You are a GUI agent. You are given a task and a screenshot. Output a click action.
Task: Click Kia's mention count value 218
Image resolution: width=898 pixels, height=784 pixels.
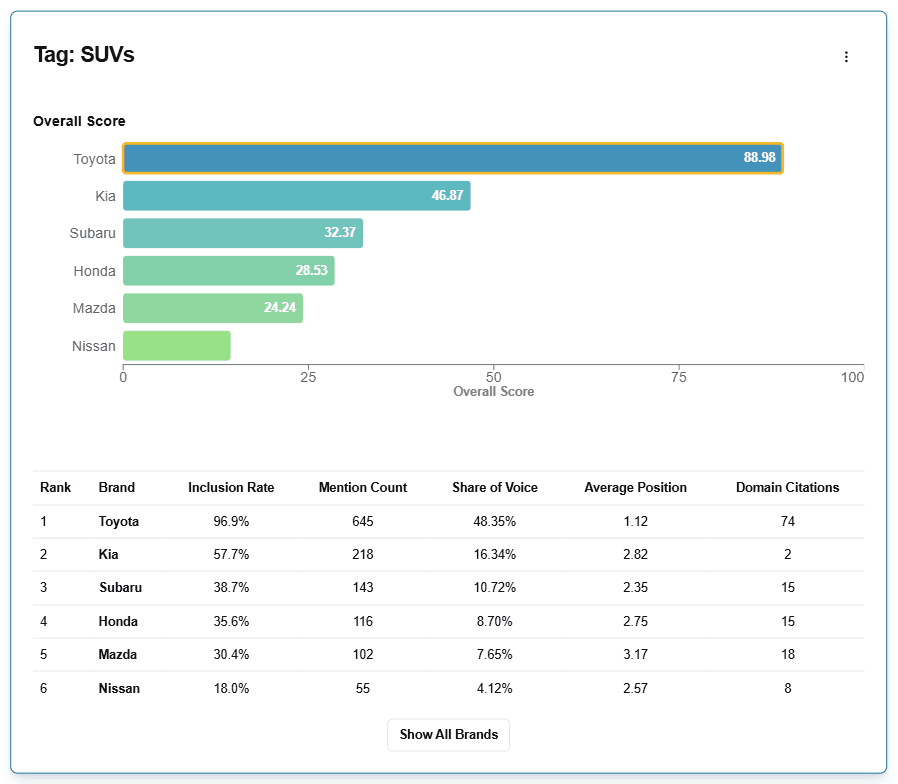[363, 554]
